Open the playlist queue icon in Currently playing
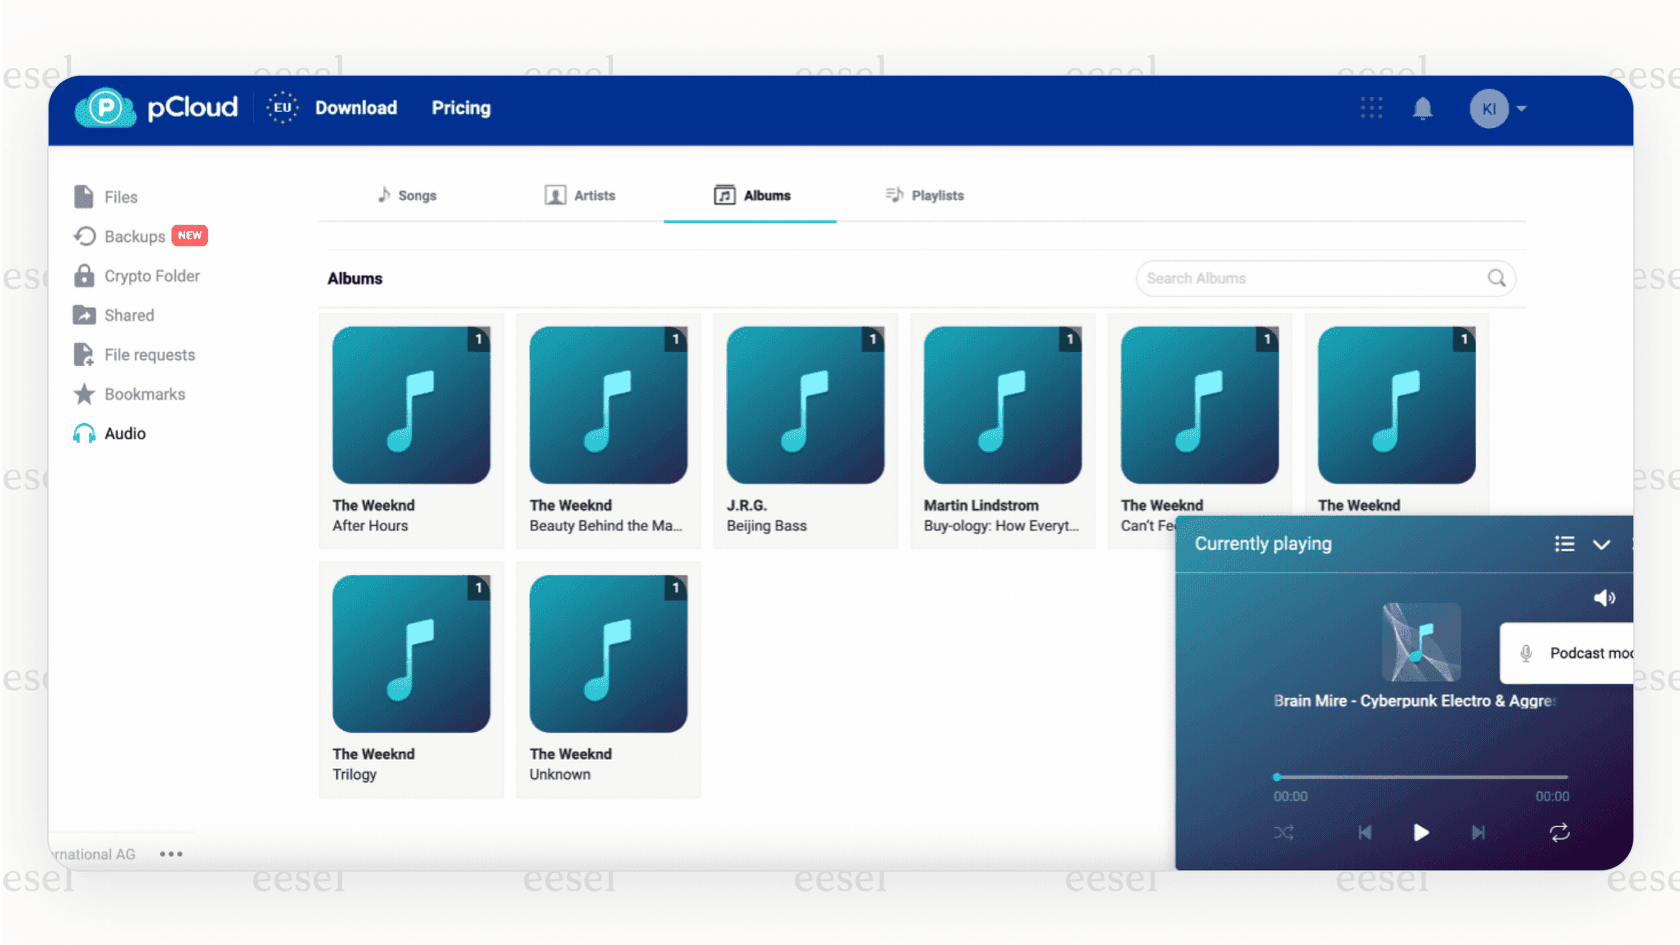1680x945 pixels. point(1564,544)
